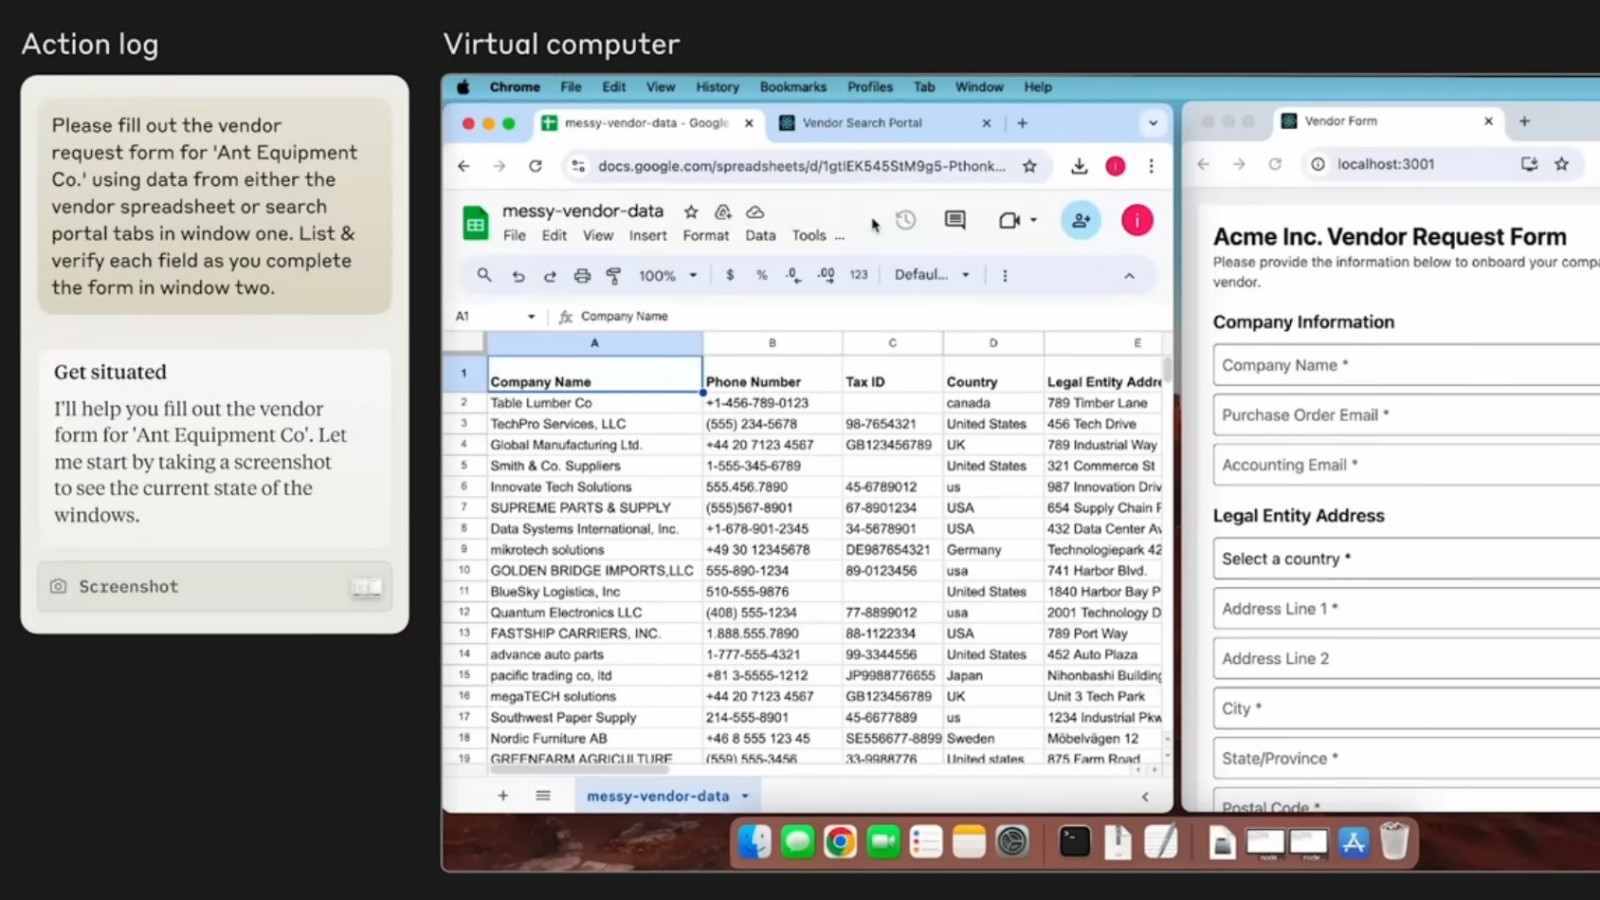Click the Accounting Email field
The height and width of the screenshot is (900, 1600).
(x=1406, y=465)
